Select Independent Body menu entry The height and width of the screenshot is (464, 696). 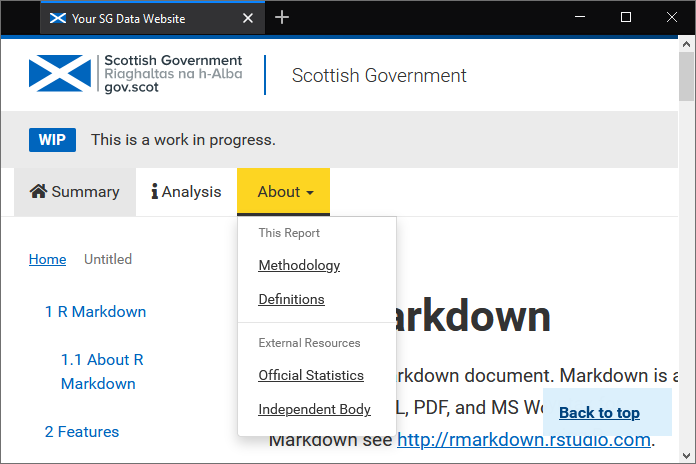click(314, 409)
